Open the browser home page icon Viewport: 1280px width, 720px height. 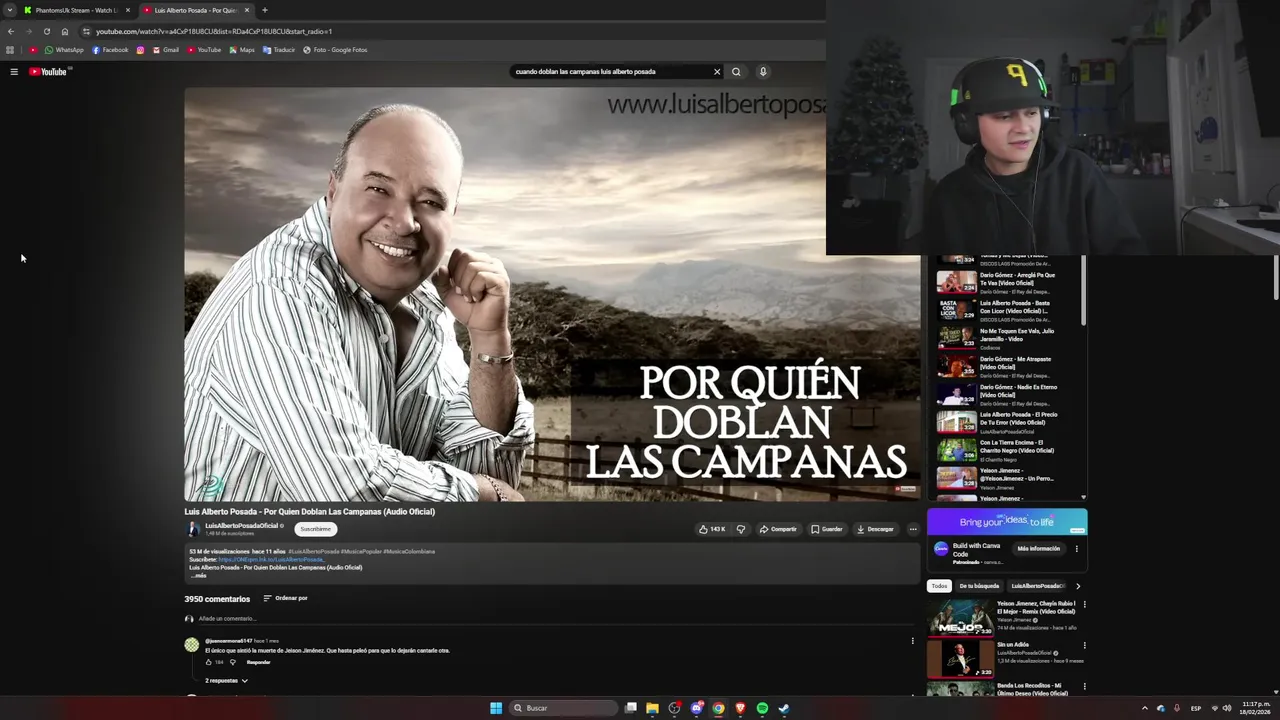point(65,31)
